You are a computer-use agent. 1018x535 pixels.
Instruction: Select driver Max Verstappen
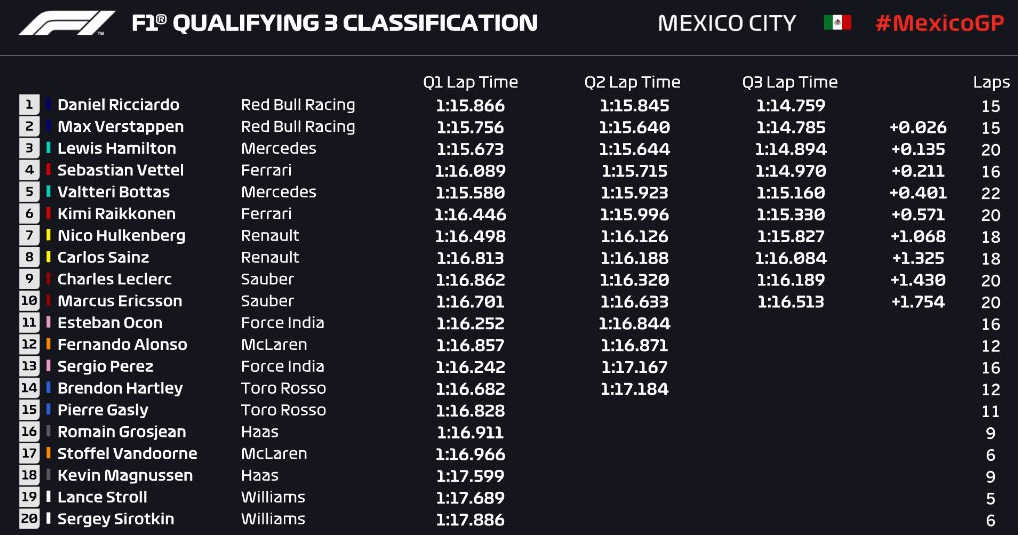121,127
